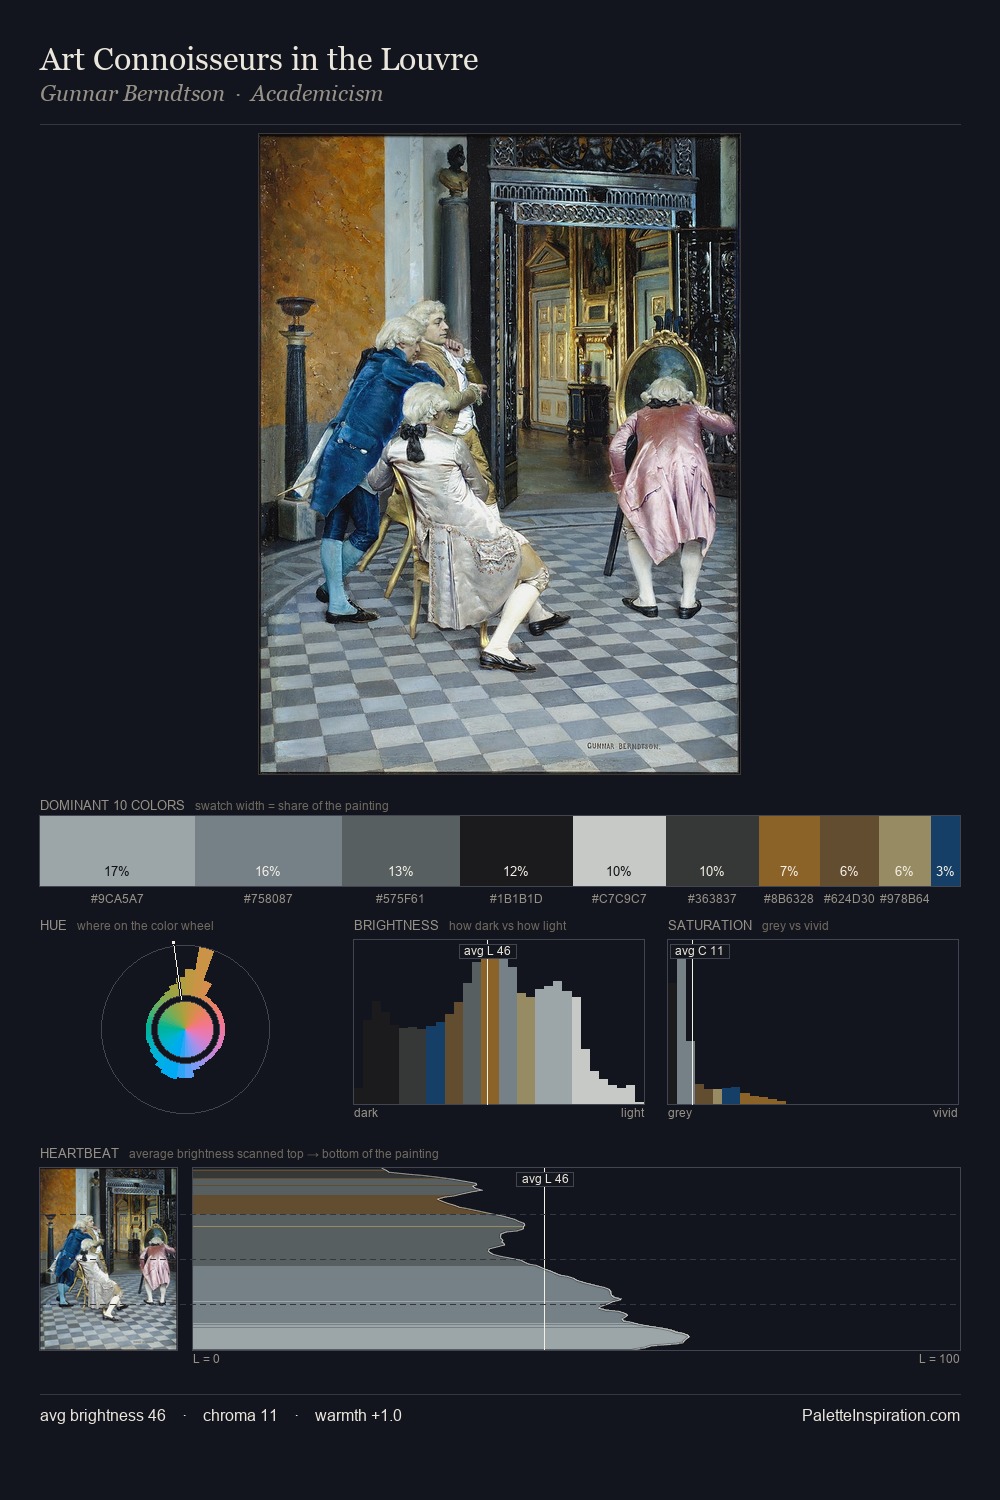
Task: Click the hue color wheel chart
Action: pos(185,1028)
